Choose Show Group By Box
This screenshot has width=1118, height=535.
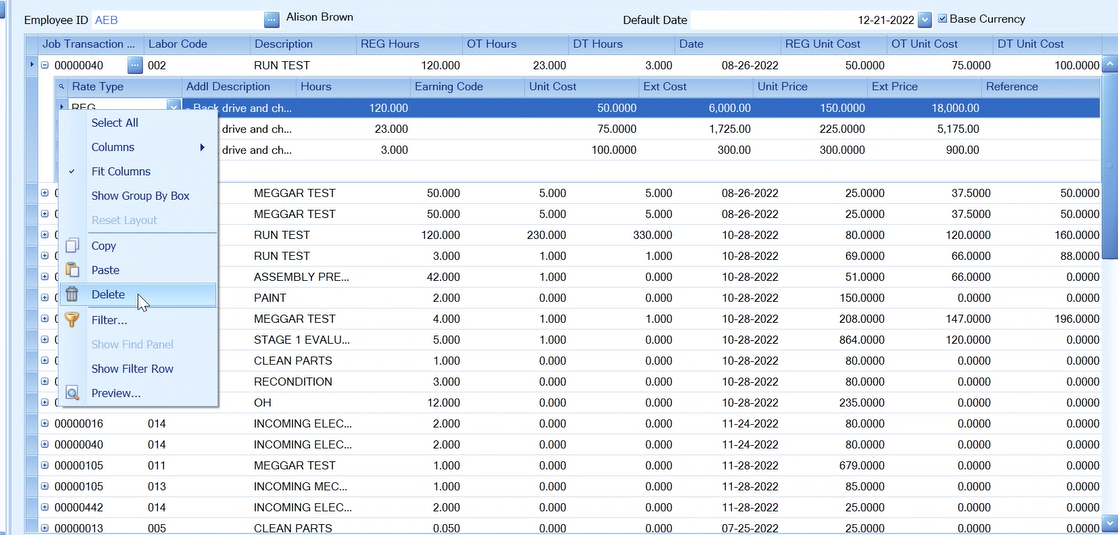(138, 195)
